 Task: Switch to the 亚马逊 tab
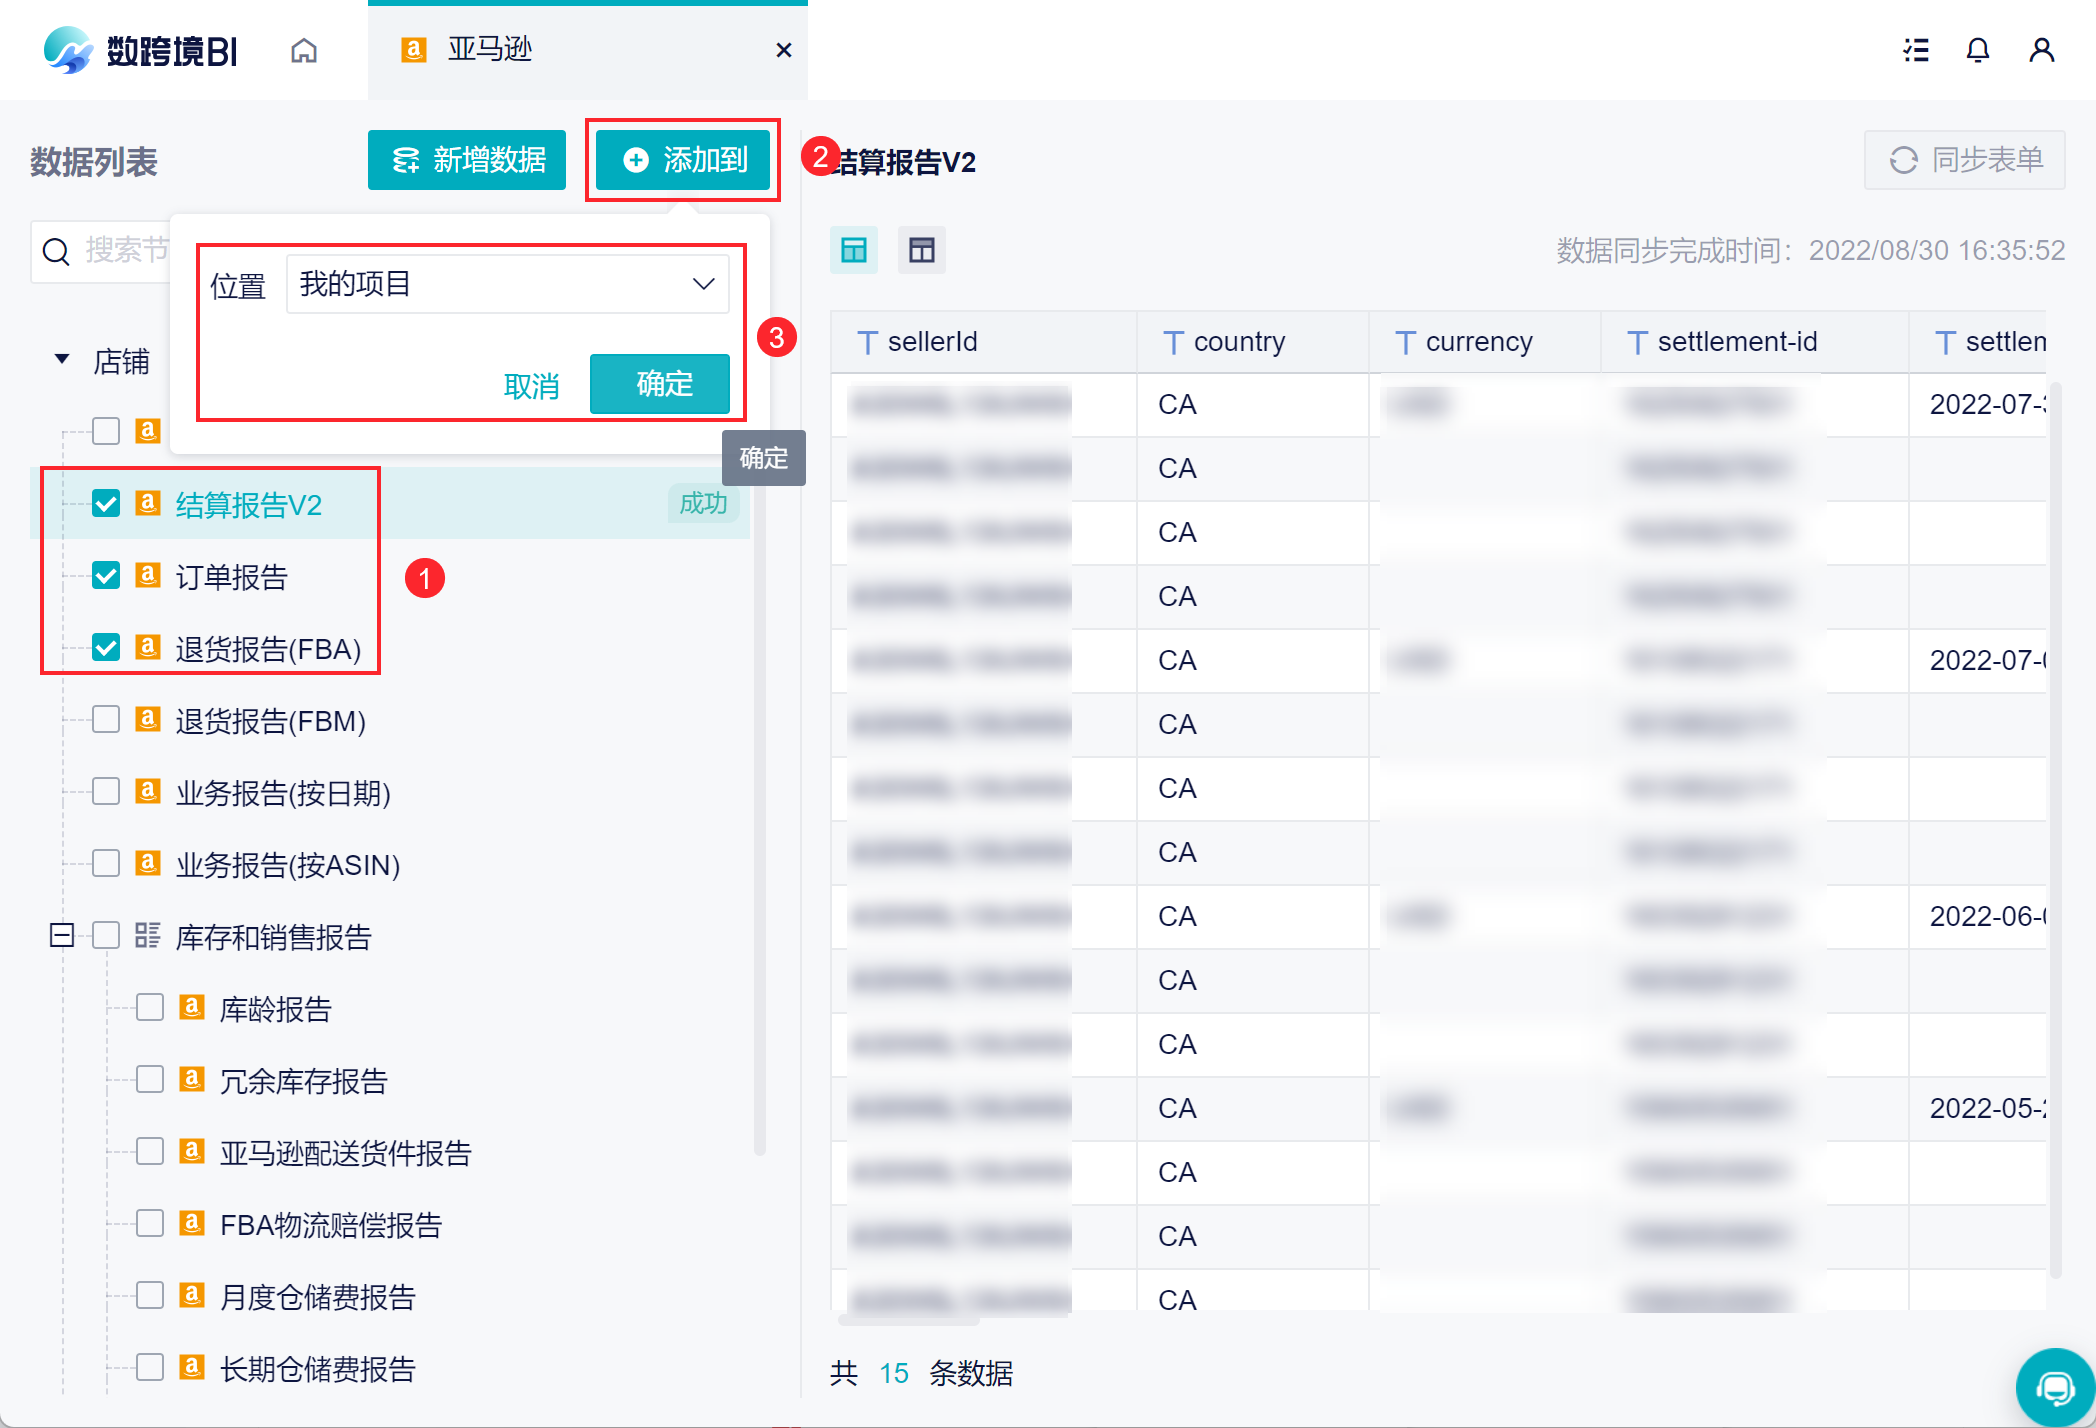coord(490,50)
